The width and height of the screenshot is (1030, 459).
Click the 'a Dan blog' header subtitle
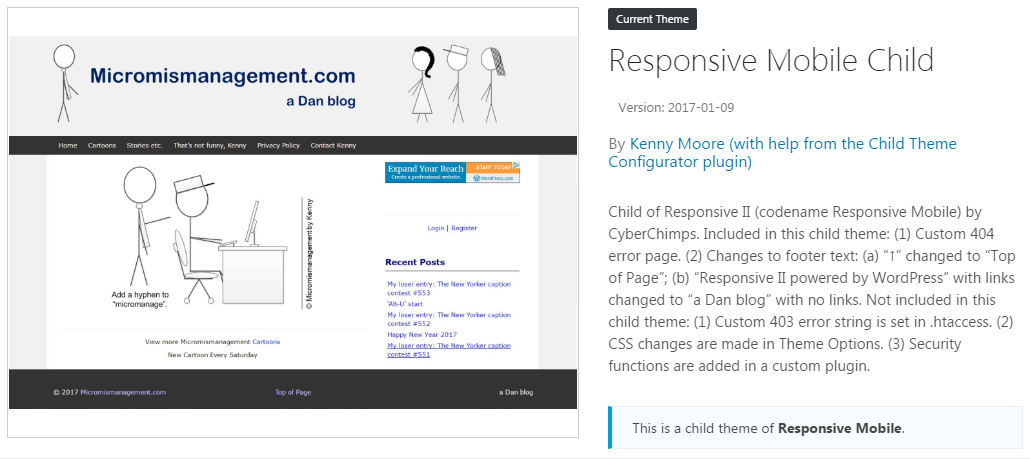[x=321, y=101]
